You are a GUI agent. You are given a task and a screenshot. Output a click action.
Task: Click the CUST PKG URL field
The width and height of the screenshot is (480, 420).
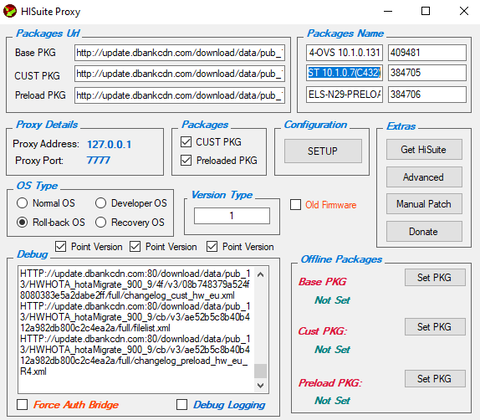(x=179, y=74)
